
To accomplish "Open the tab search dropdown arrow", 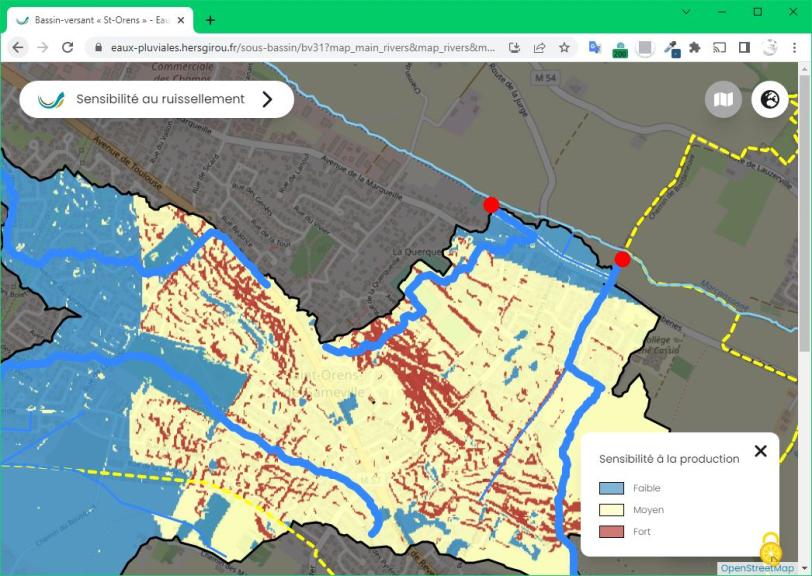I will (686, 11).
